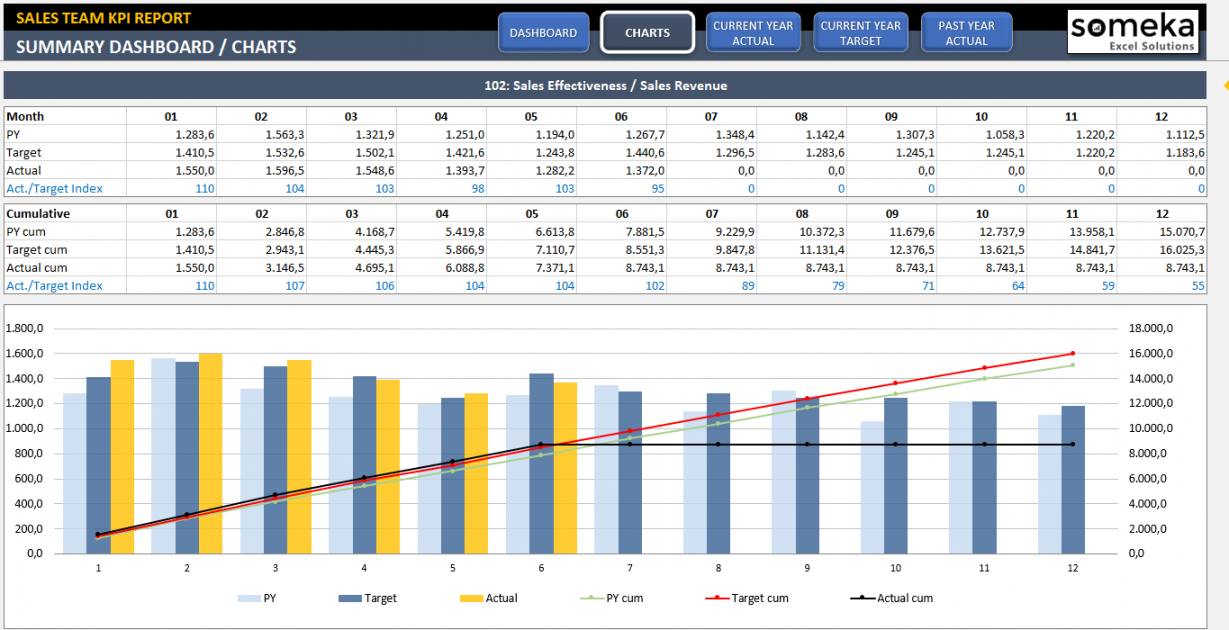This screenshot has width=1229, height=630.
Task: Click the Actual cum cell for month 06
Action: 621,267
